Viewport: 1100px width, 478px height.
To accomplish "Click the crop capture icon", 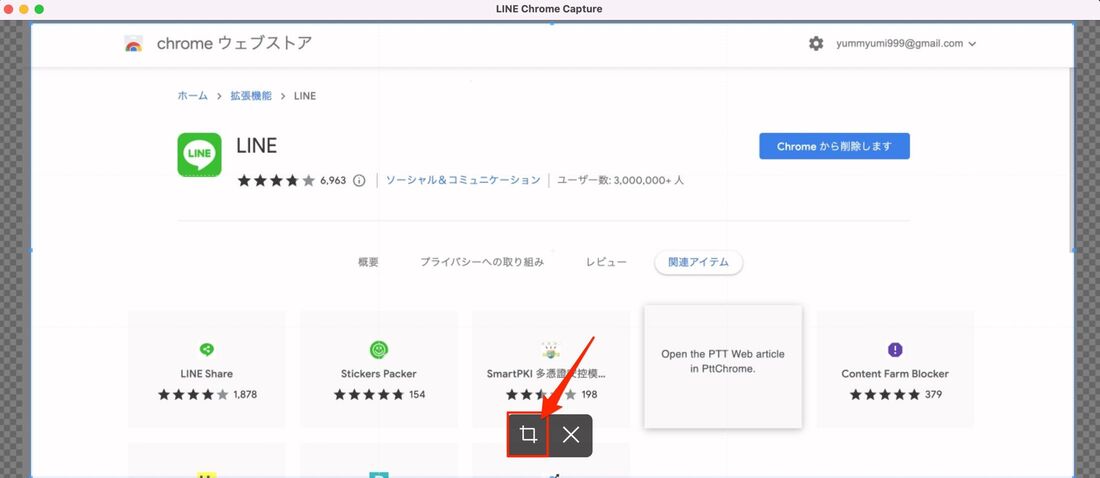I will 528,435.
